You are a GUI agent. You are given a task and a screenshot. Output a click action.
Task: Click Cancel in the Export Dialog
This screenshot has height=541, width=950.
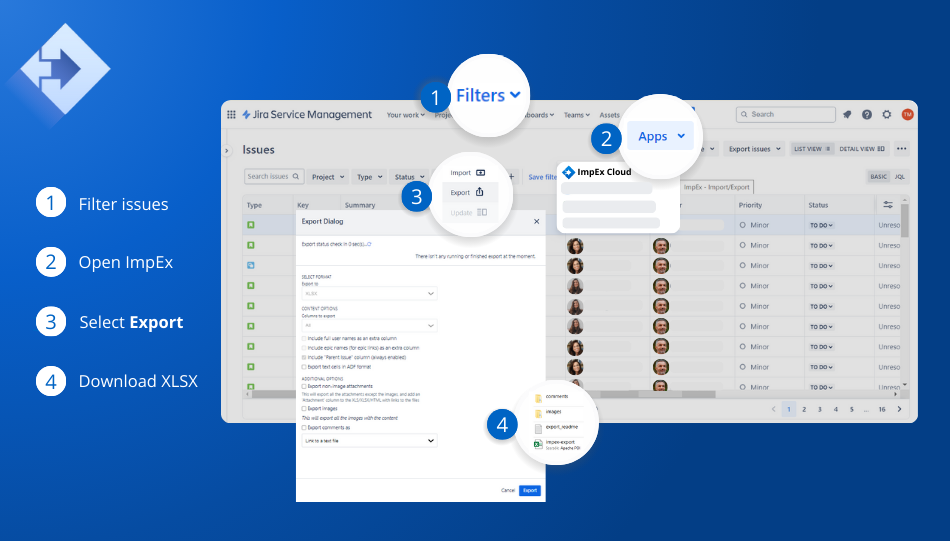pyautogui.click(x=508, y=490)
